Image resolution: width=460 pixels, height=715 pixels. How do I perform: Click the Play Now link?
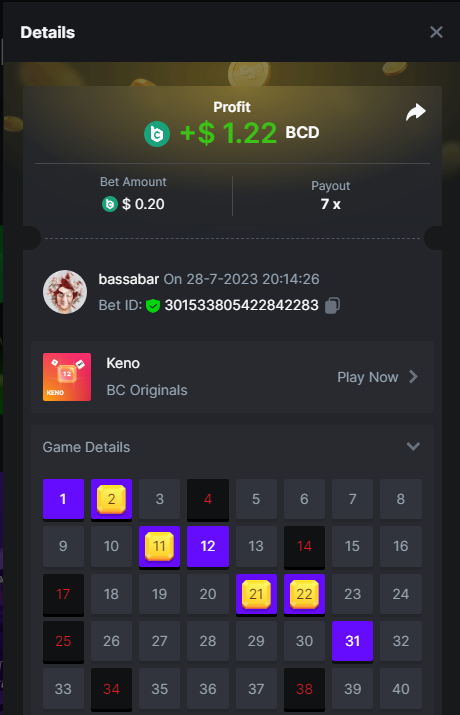tap(367, 377)
